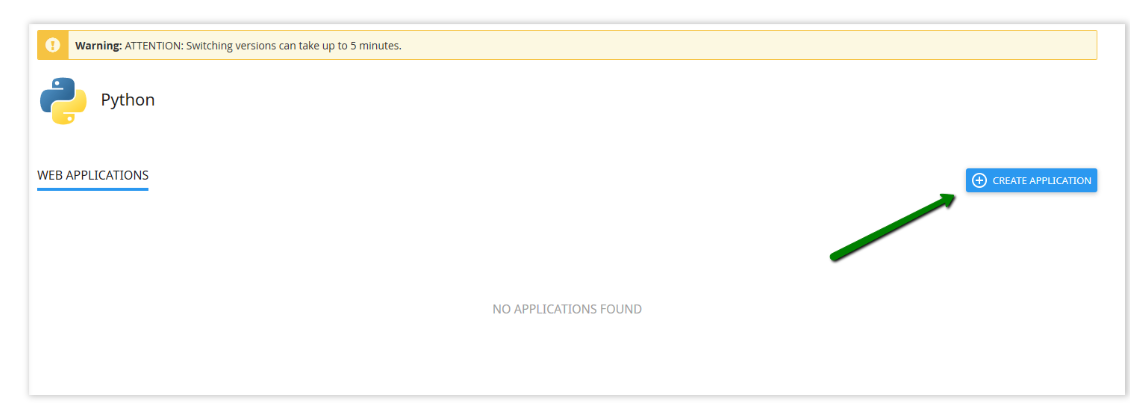Viewport: 1130px width, 403px height.
Task: Click the yellow warning exclamation icon
Action: coord(53,45)
